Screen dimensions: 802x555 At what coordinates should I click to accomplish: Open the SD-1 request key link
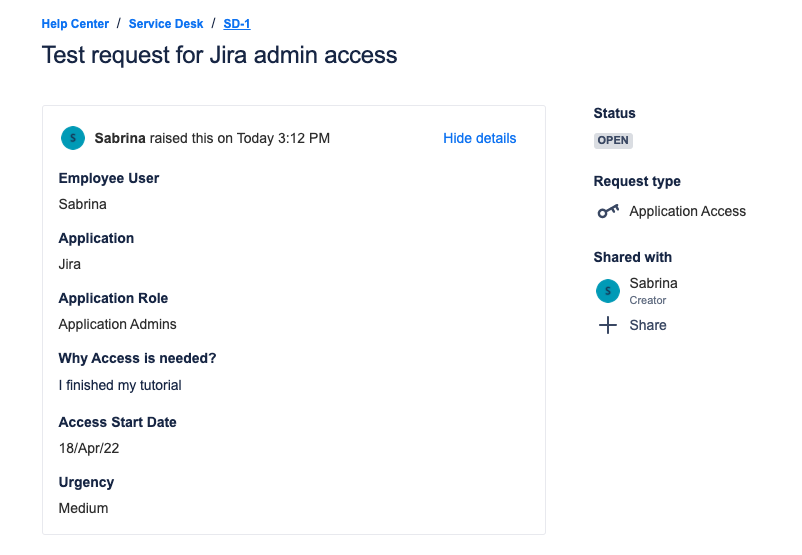tap(237, 24)
